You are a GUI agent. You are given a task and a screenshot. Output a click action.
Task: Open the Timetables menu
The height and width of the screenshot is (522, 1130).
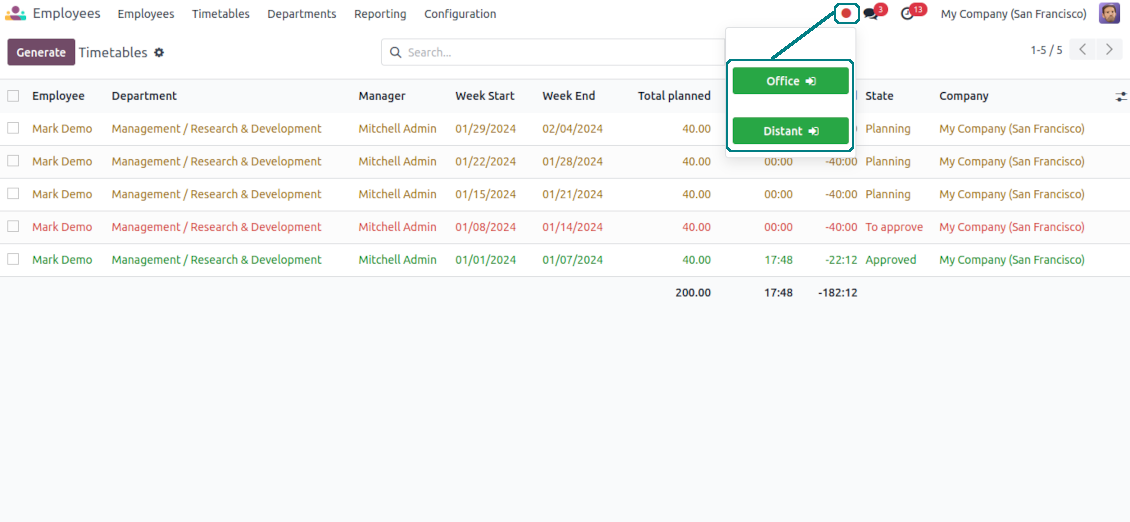(221, 14)
